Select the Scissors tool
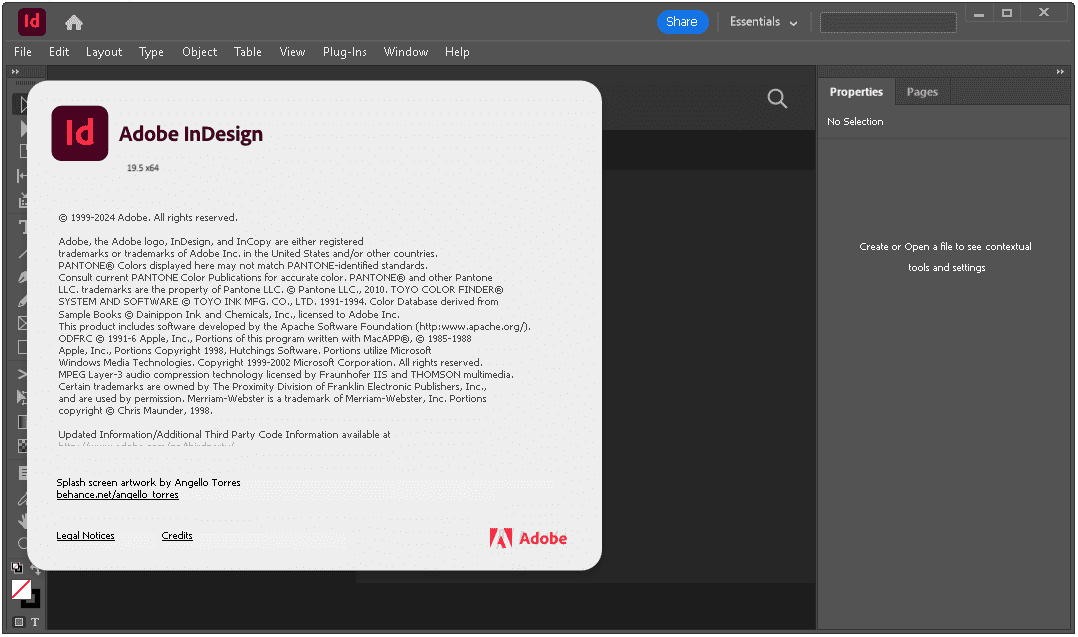This screenshot has height=637, width=1078. coord(22,374)
